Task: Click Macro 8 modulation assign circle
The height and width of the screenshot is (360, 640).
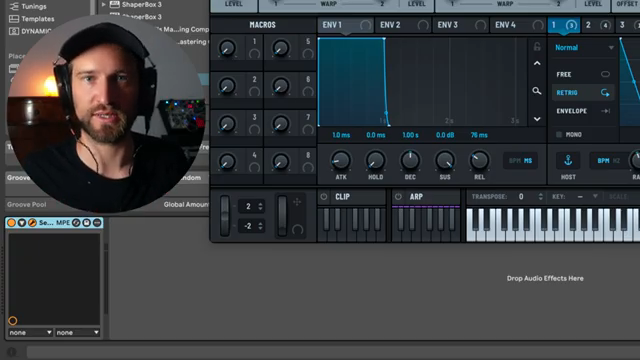Action: [x=308, y=167]
